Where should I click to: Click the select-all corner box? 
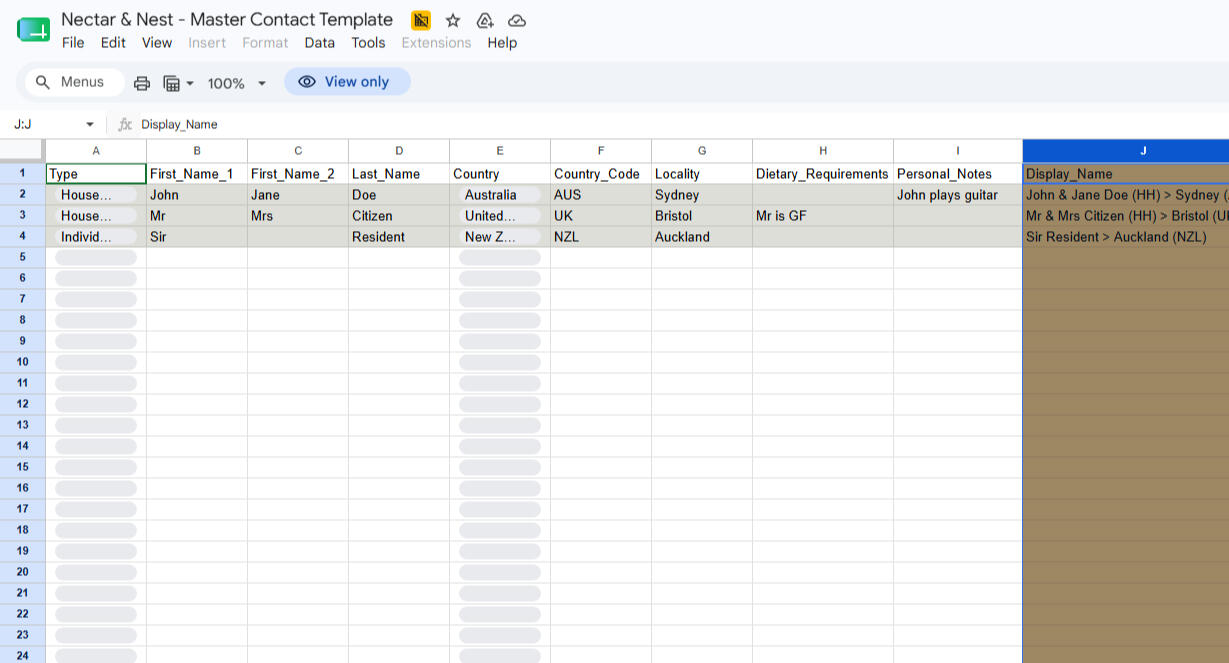pos(22,151)
